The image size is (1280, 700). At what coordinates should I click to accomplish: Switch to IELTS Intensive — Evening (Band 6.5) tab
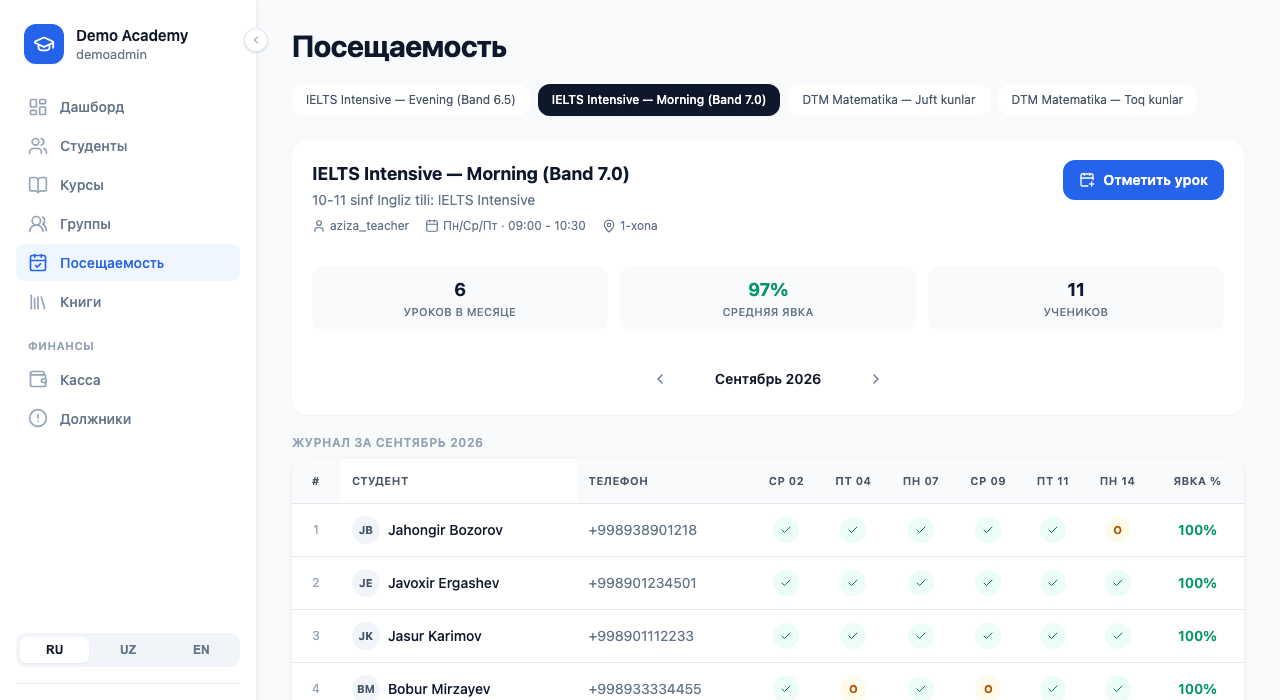[411, 100]
